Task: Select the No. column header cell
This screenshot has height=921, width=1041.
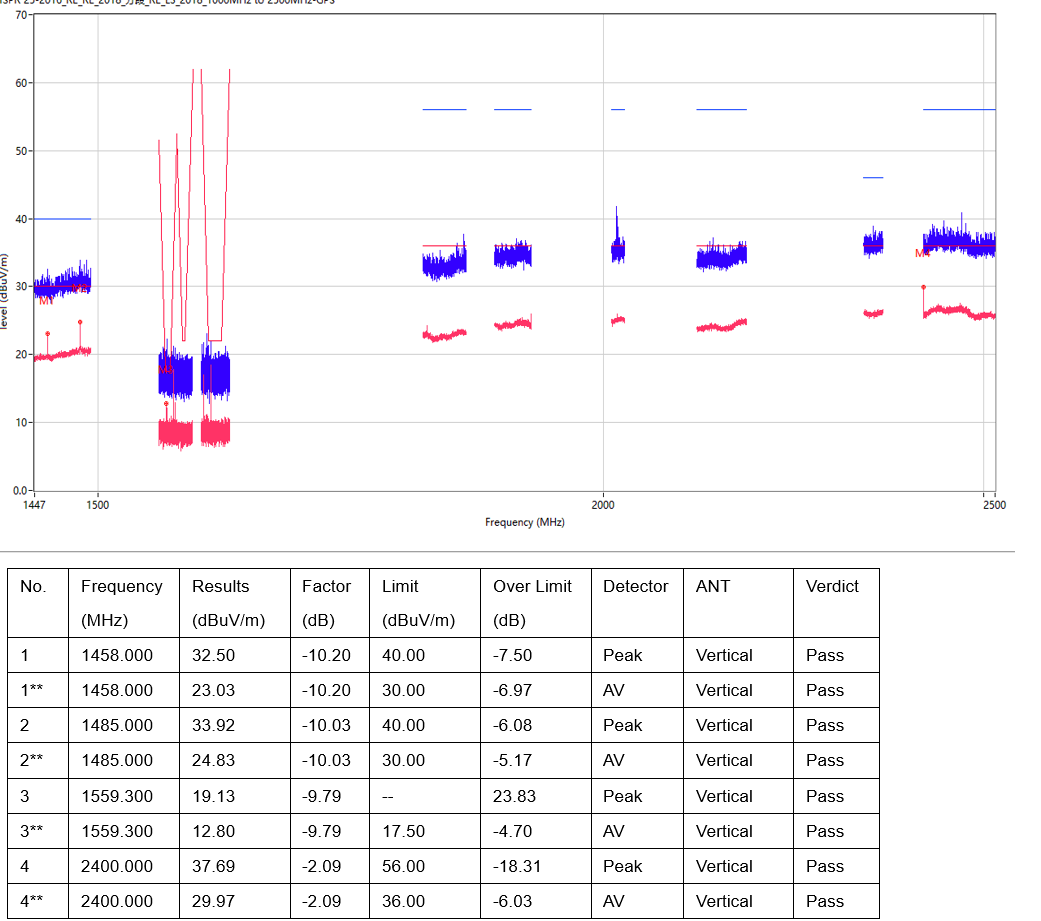Action: click(x=33, y=587)
